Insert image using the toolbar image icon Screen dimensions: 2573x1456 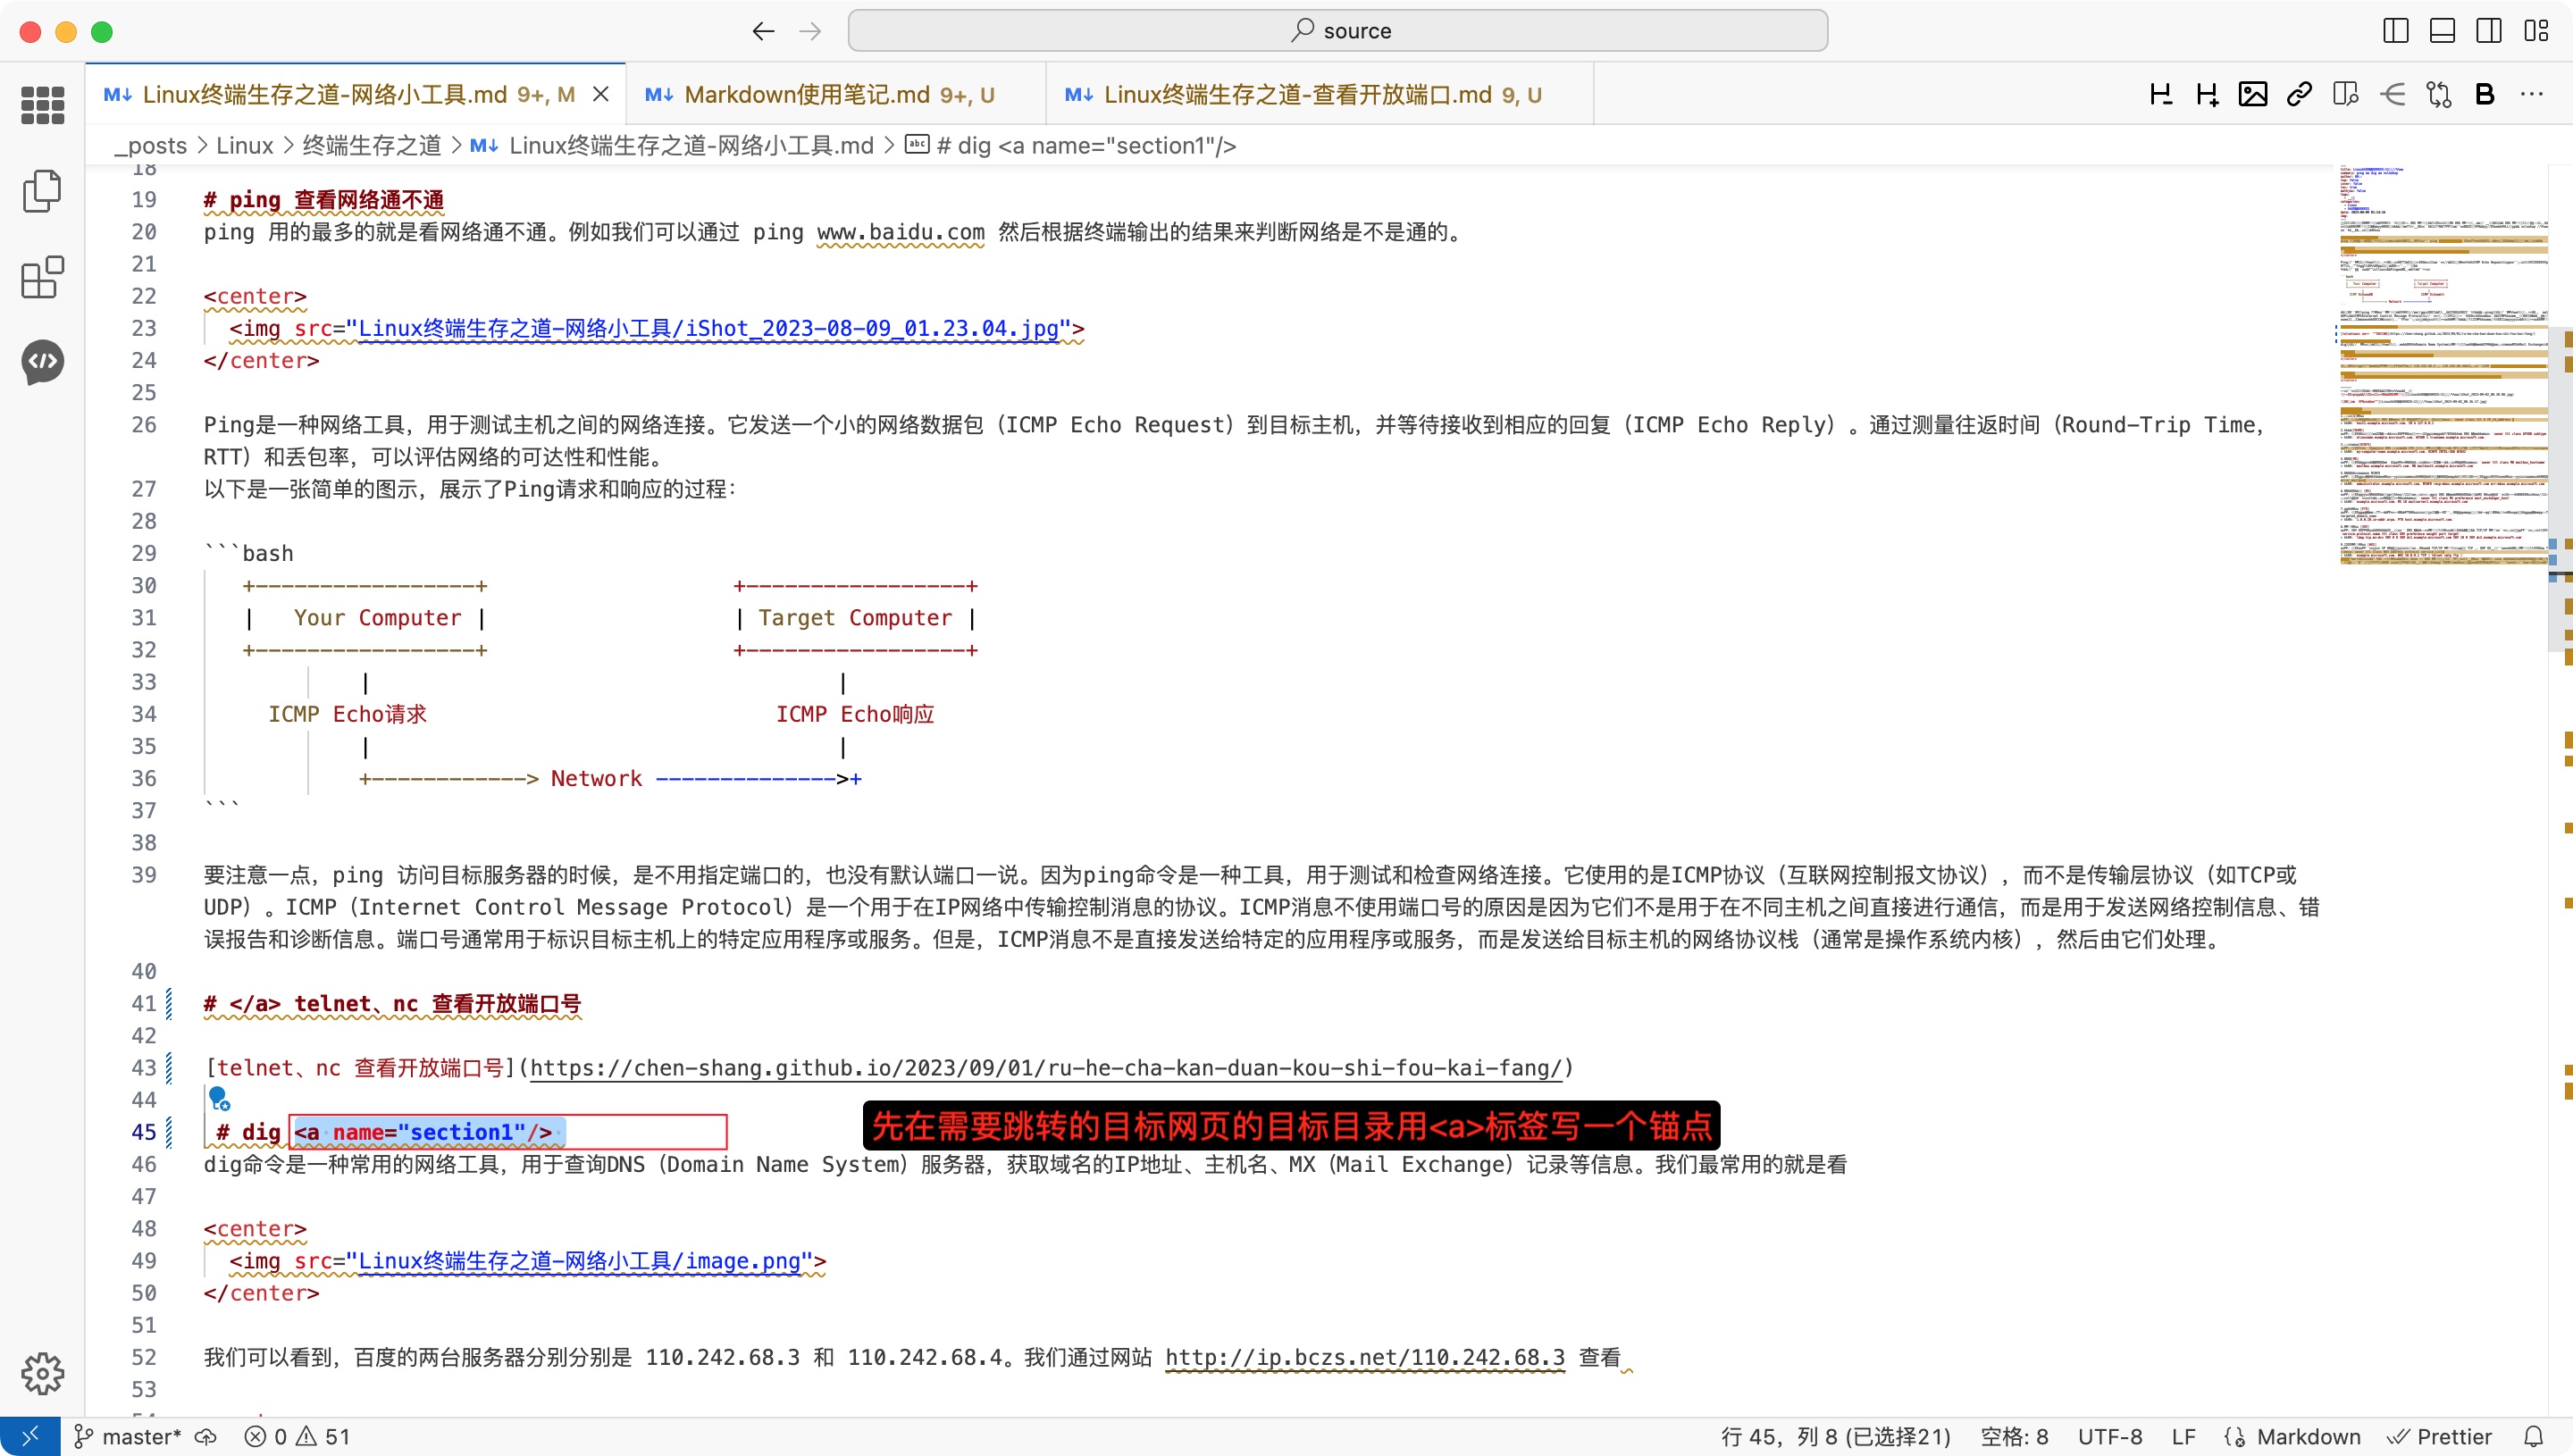(2252, 95)
